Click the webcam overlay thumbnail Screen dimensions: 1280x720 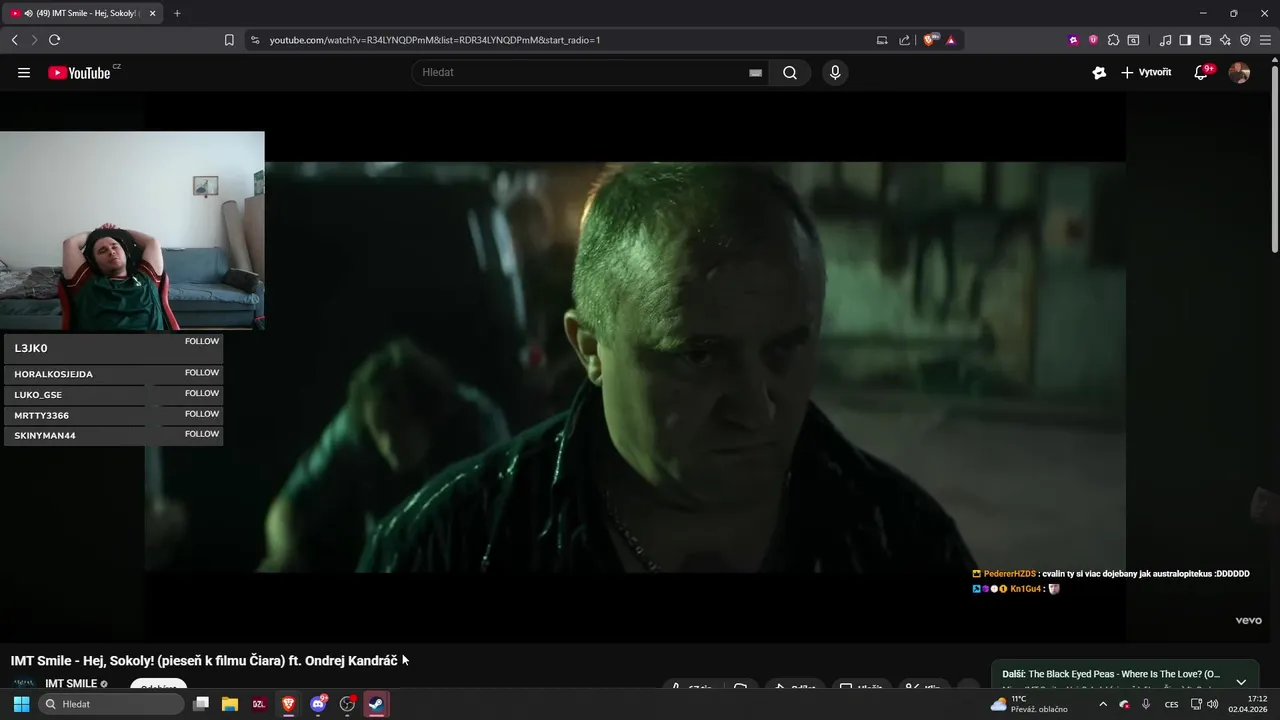coord(132,231)
